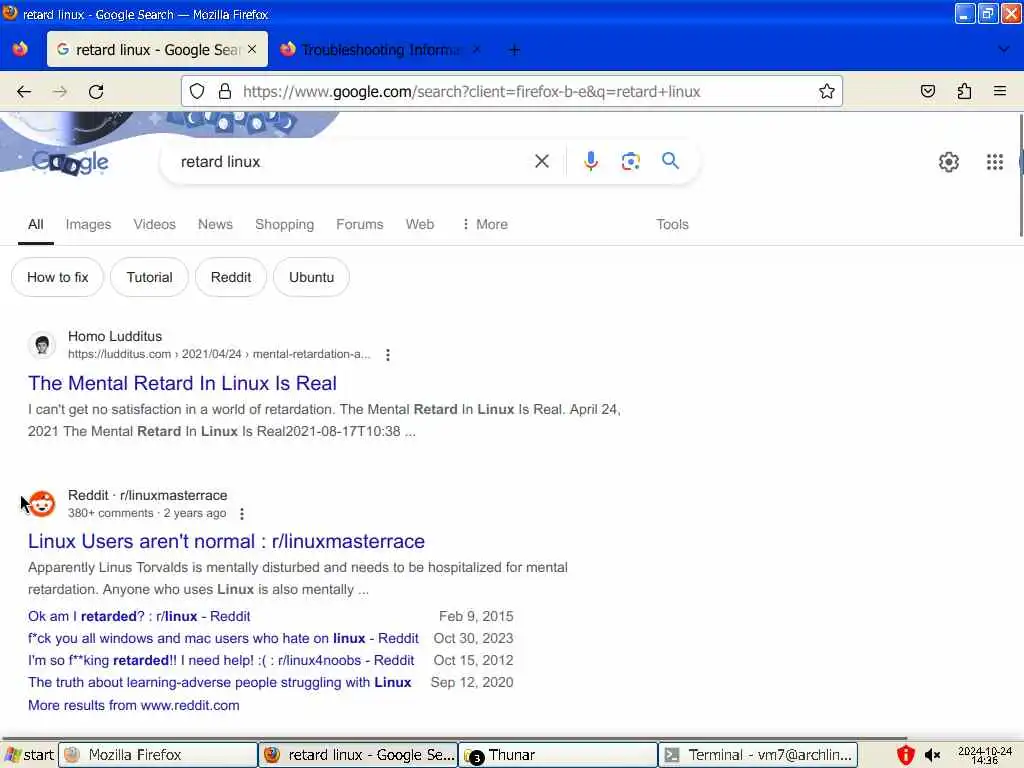Click the taskbar clock 2024-10-24
Screen dimensions: 1024x768
pyautogui.click(x=985, y=756)
